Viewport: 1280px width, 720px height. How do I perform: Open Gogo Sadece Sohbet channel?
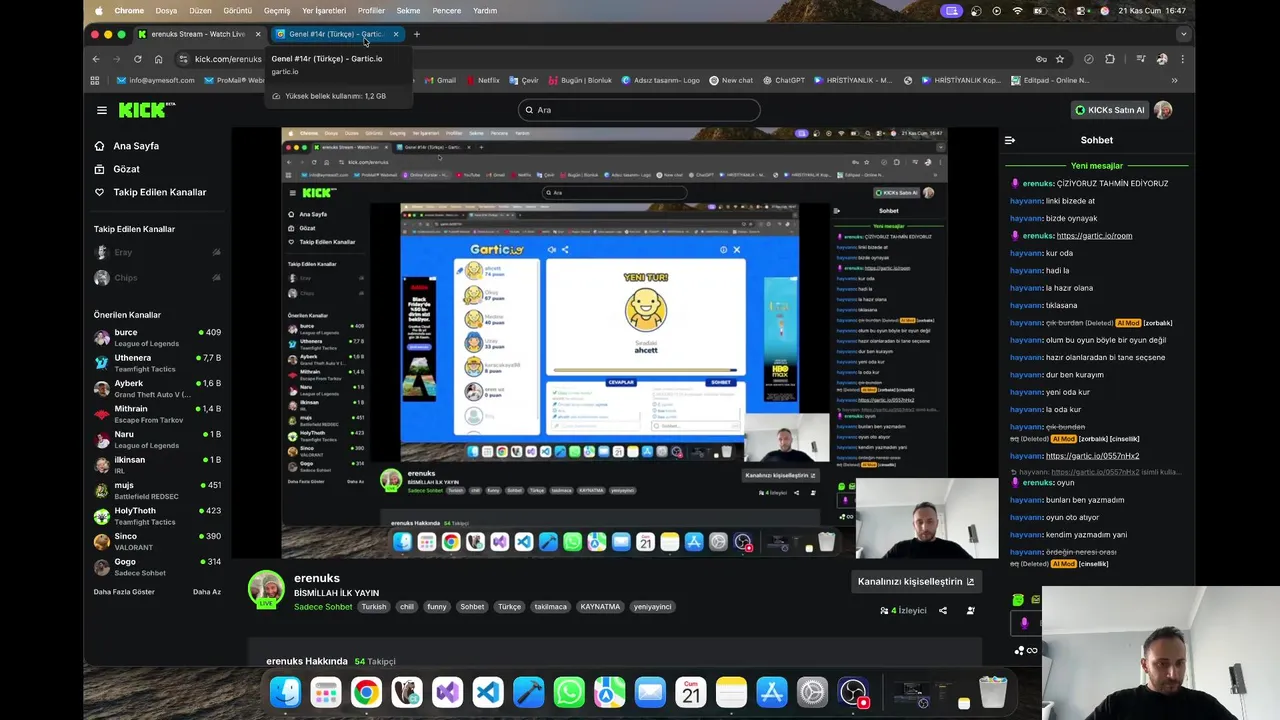pyautogui.click(x=157, y=567)
